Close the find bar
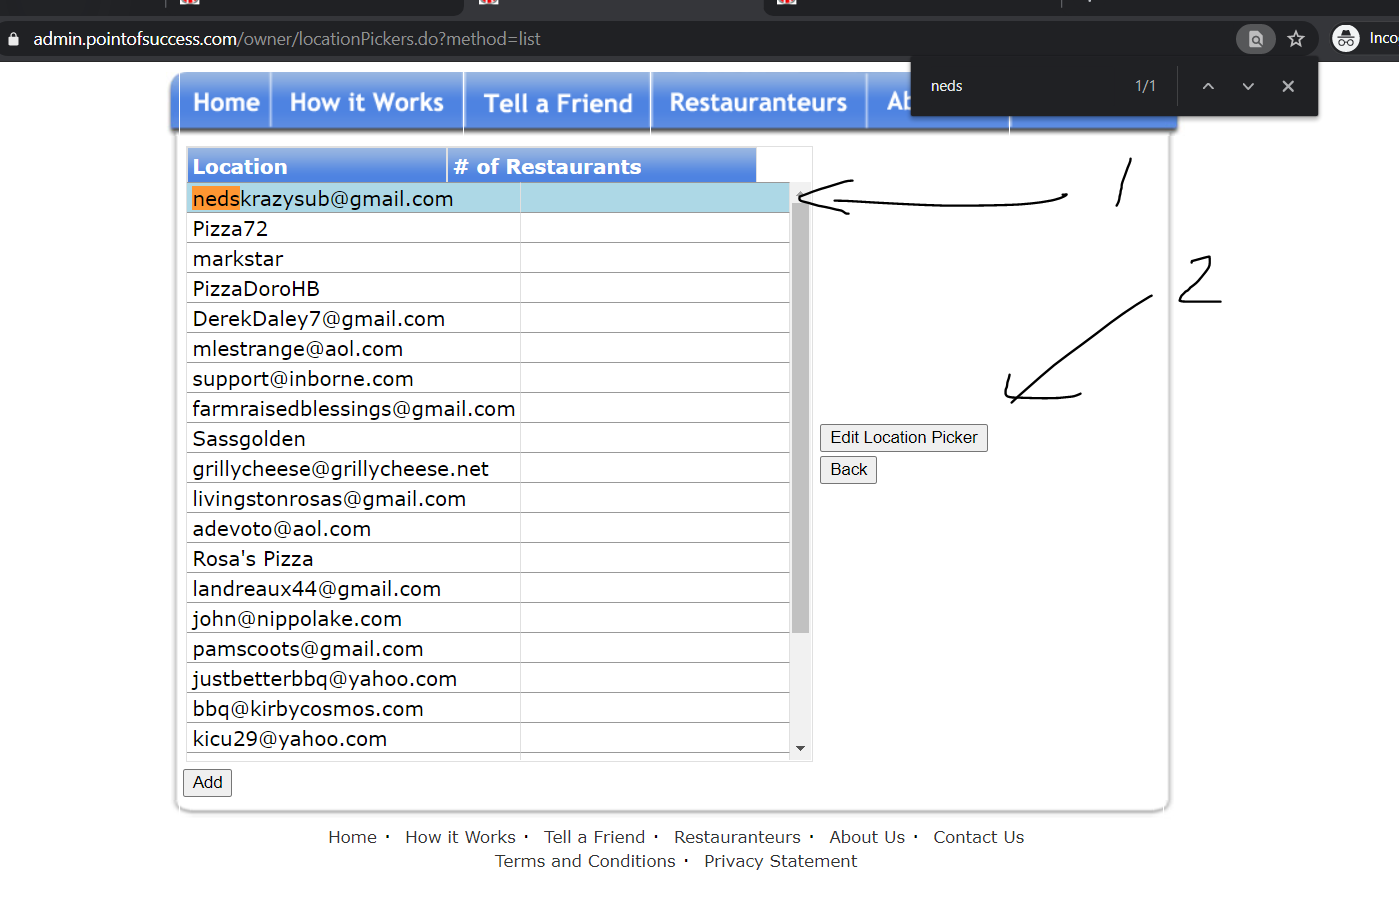The height and width of the screenshot is (902, 1399). tap(1288, 86)
